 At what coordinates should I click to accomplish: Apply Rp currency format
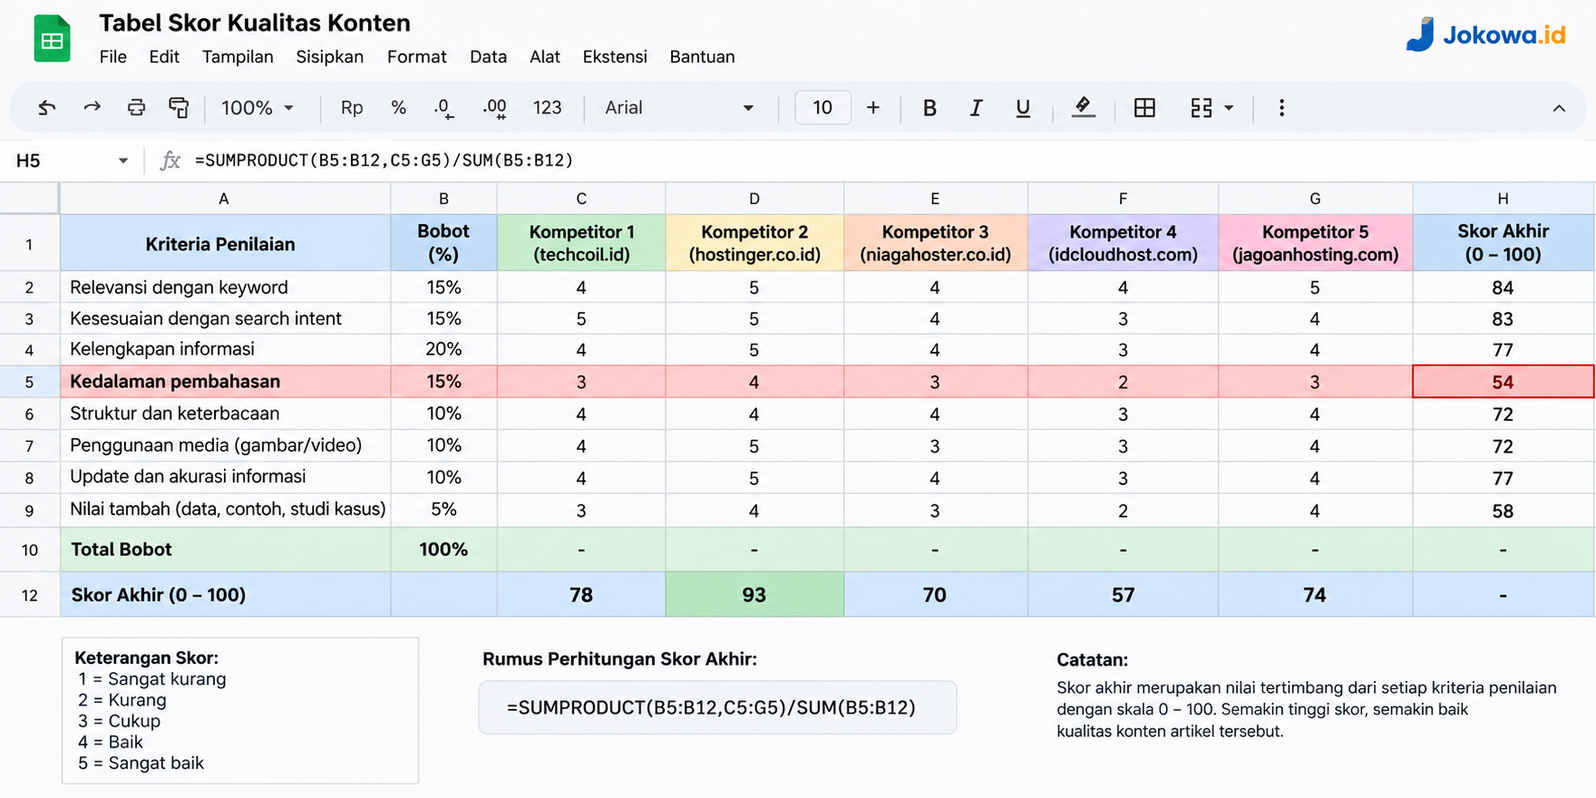351,108
